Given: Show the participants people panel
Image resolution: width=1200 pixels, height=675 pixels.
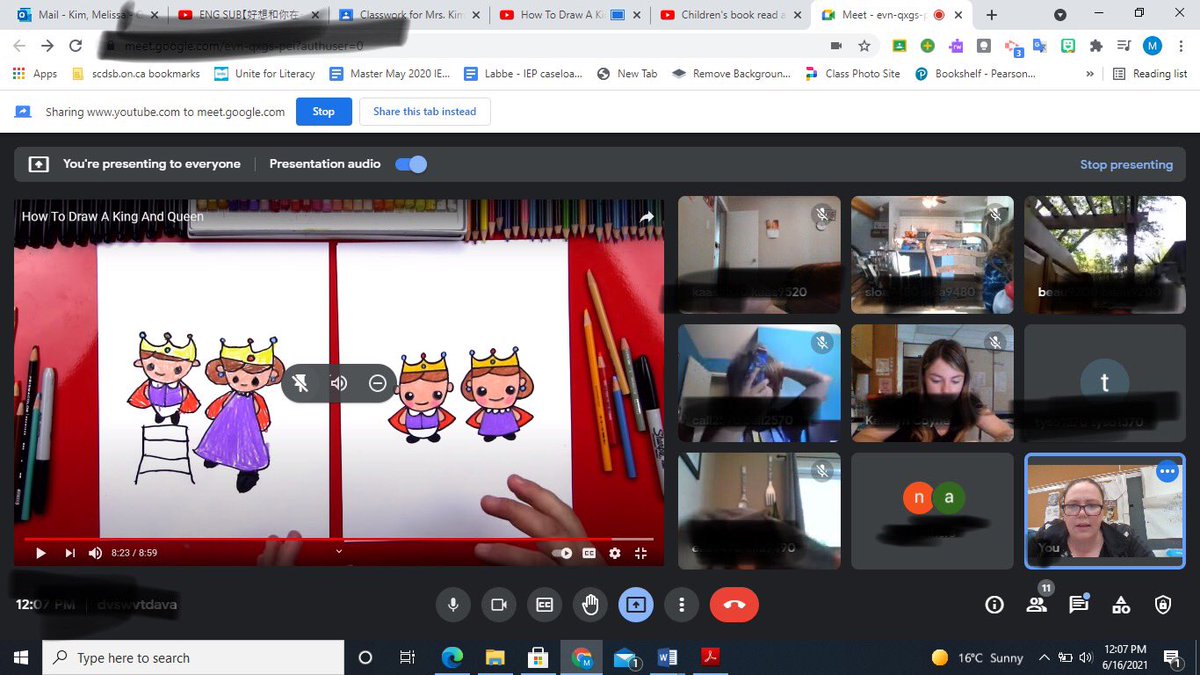Looking at the screenshot, I should (x=1036, y=604).
